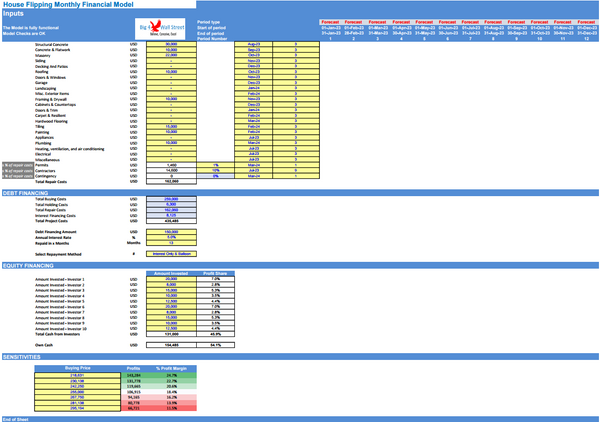600x422 pixels.
Task: Select the Repaid in x Months value
Action: click(x=171, y=242)
